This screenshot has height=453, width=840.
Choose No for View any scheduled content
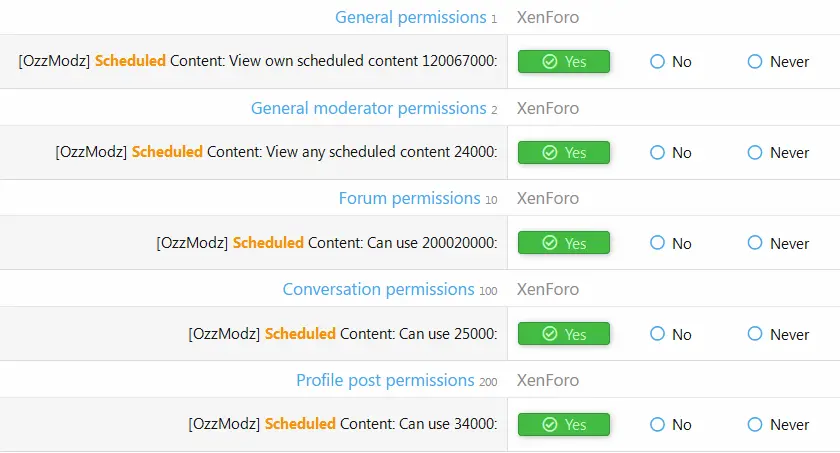coord(671,153)
